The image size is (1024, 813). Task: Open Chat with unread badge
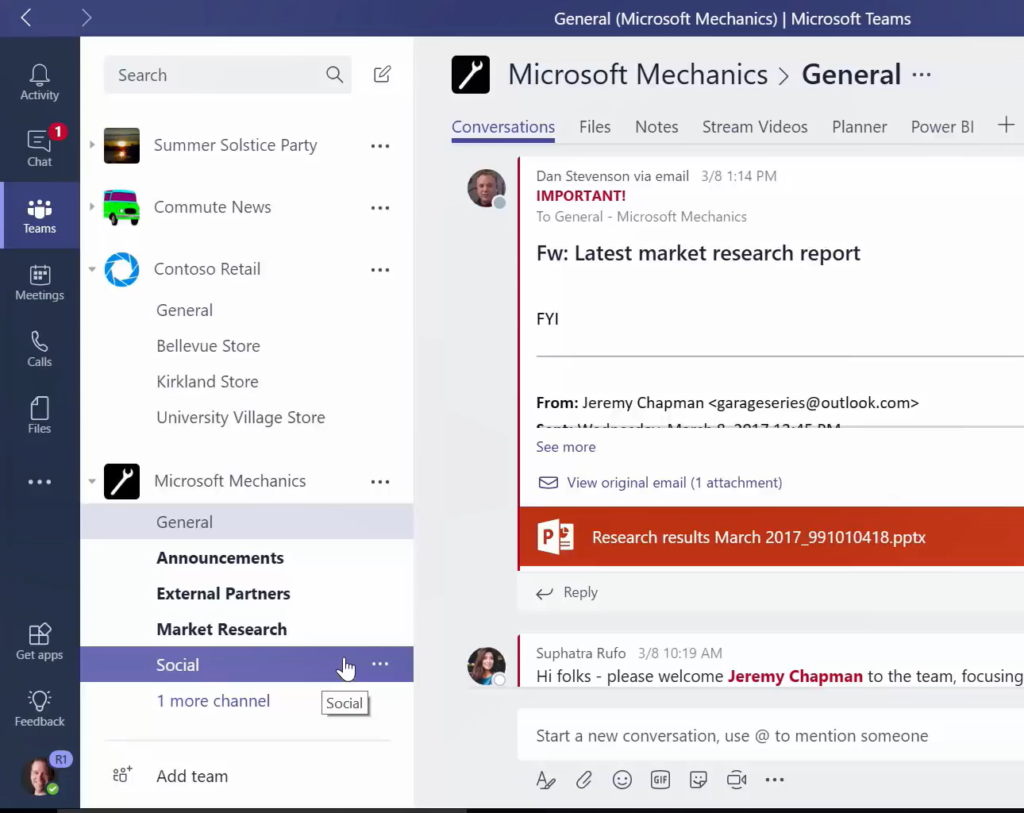tap(39, 148)
